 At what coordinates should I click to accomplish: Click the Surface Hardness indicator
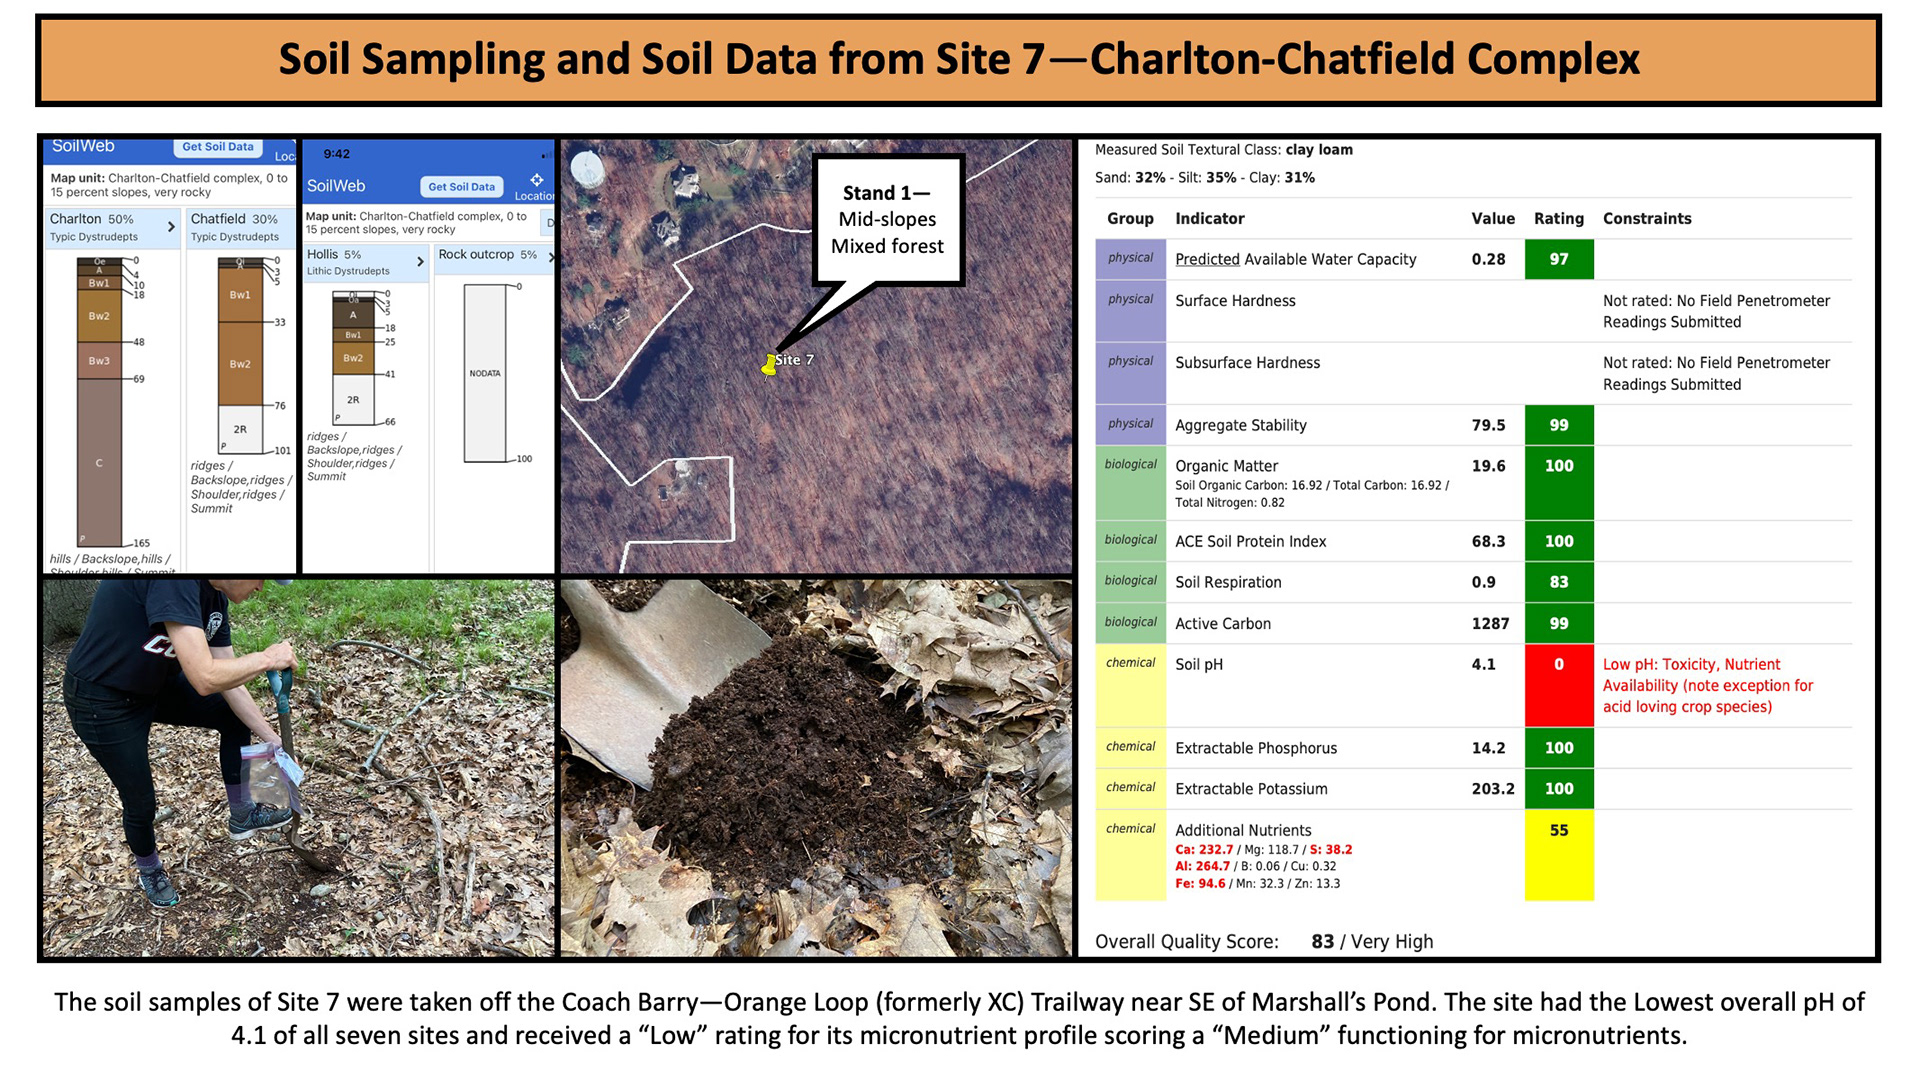[x=1235, y=301]
